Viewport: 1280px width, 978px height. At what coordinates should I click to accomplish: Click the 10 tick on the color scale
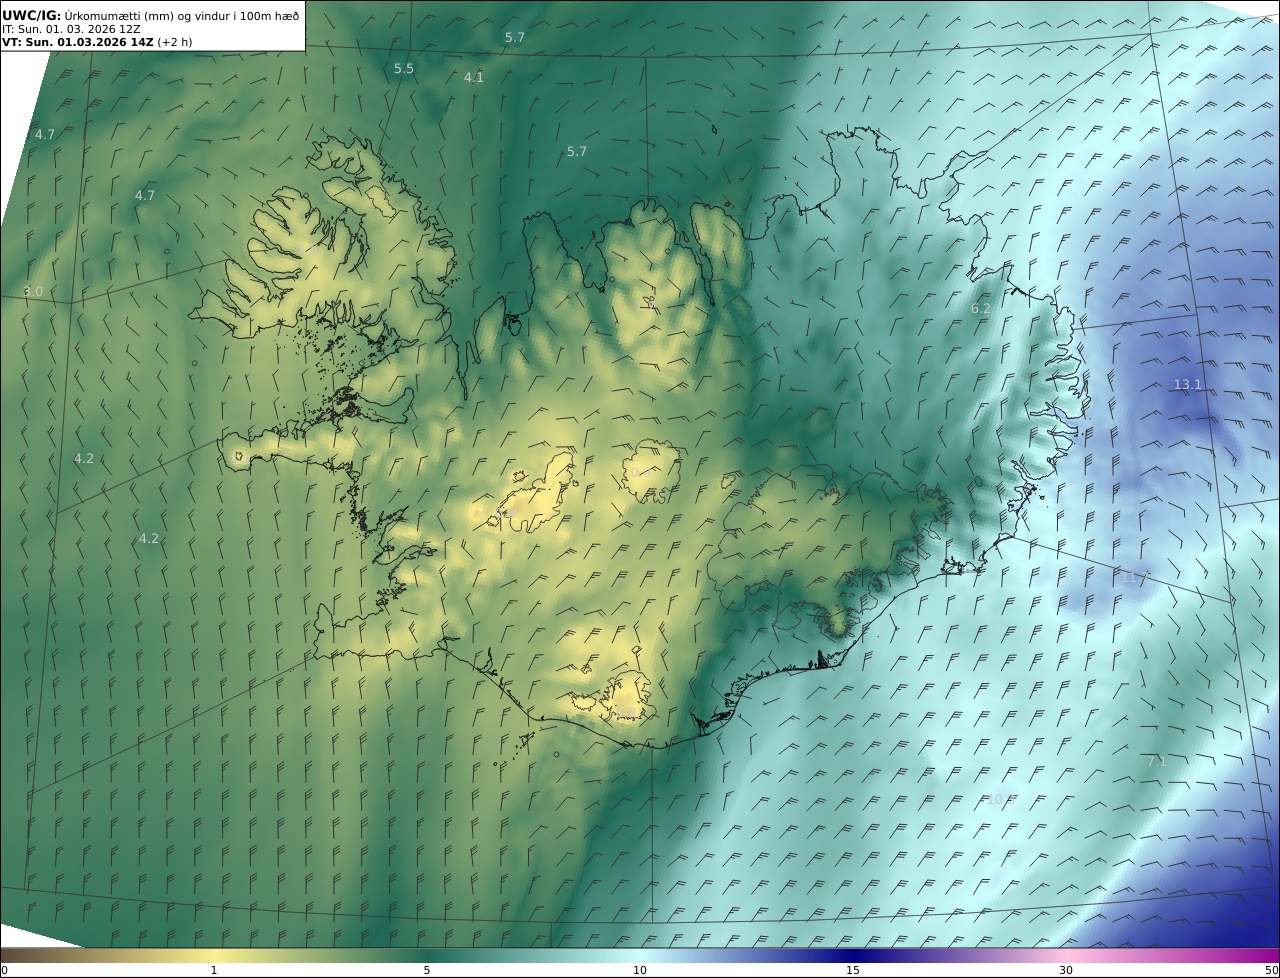pos(640,970)
